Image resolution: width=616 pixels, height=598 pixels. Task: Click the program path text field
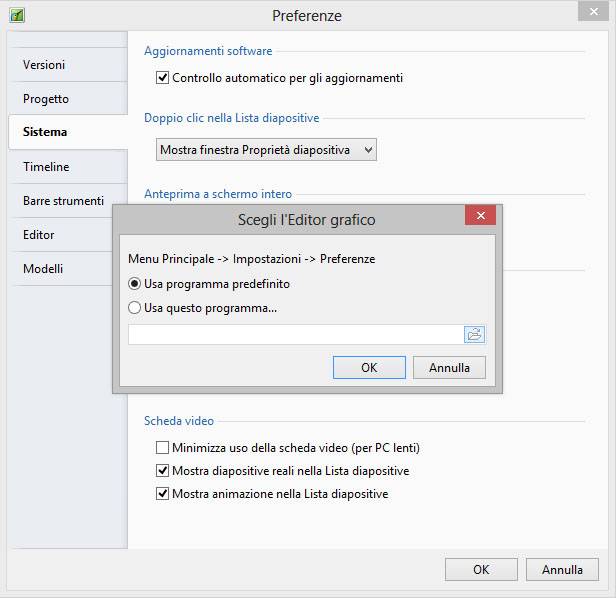point(295,334)
